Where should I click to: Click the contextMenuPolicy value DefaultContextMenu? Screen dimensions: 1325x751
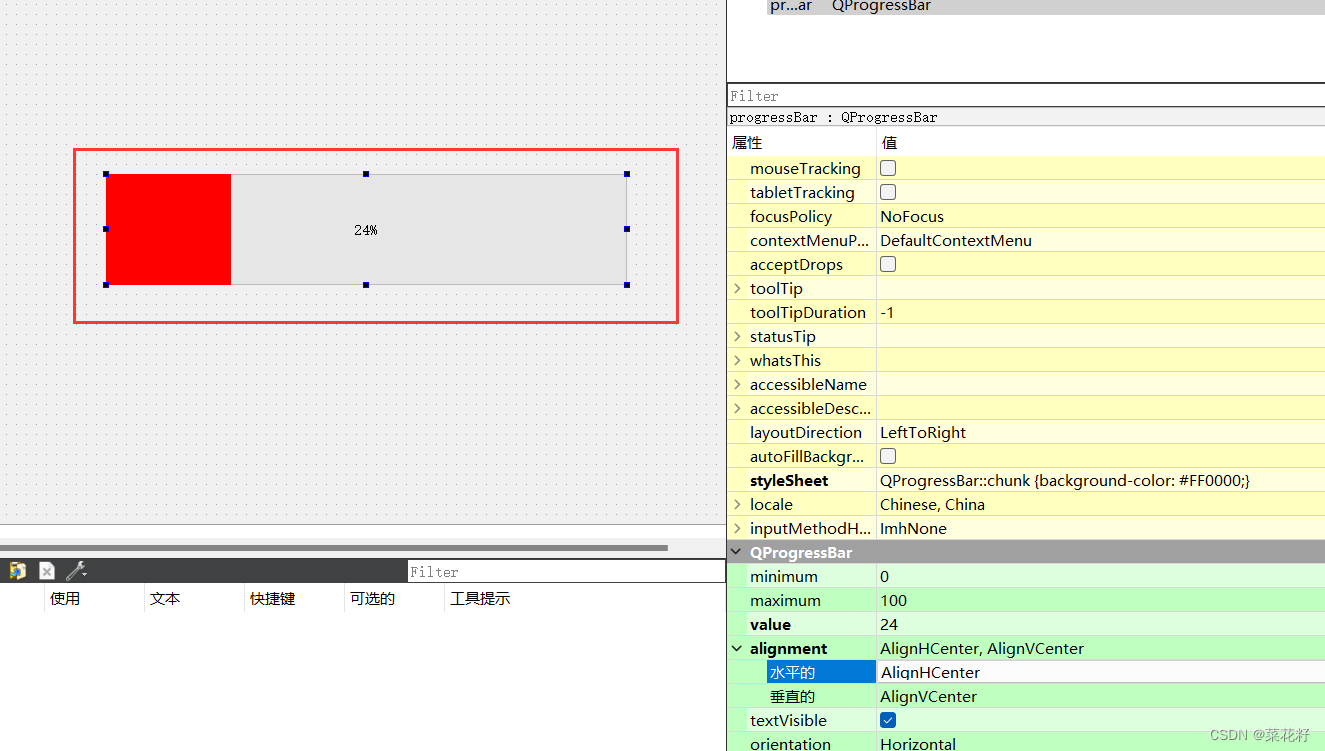[956, 240]
